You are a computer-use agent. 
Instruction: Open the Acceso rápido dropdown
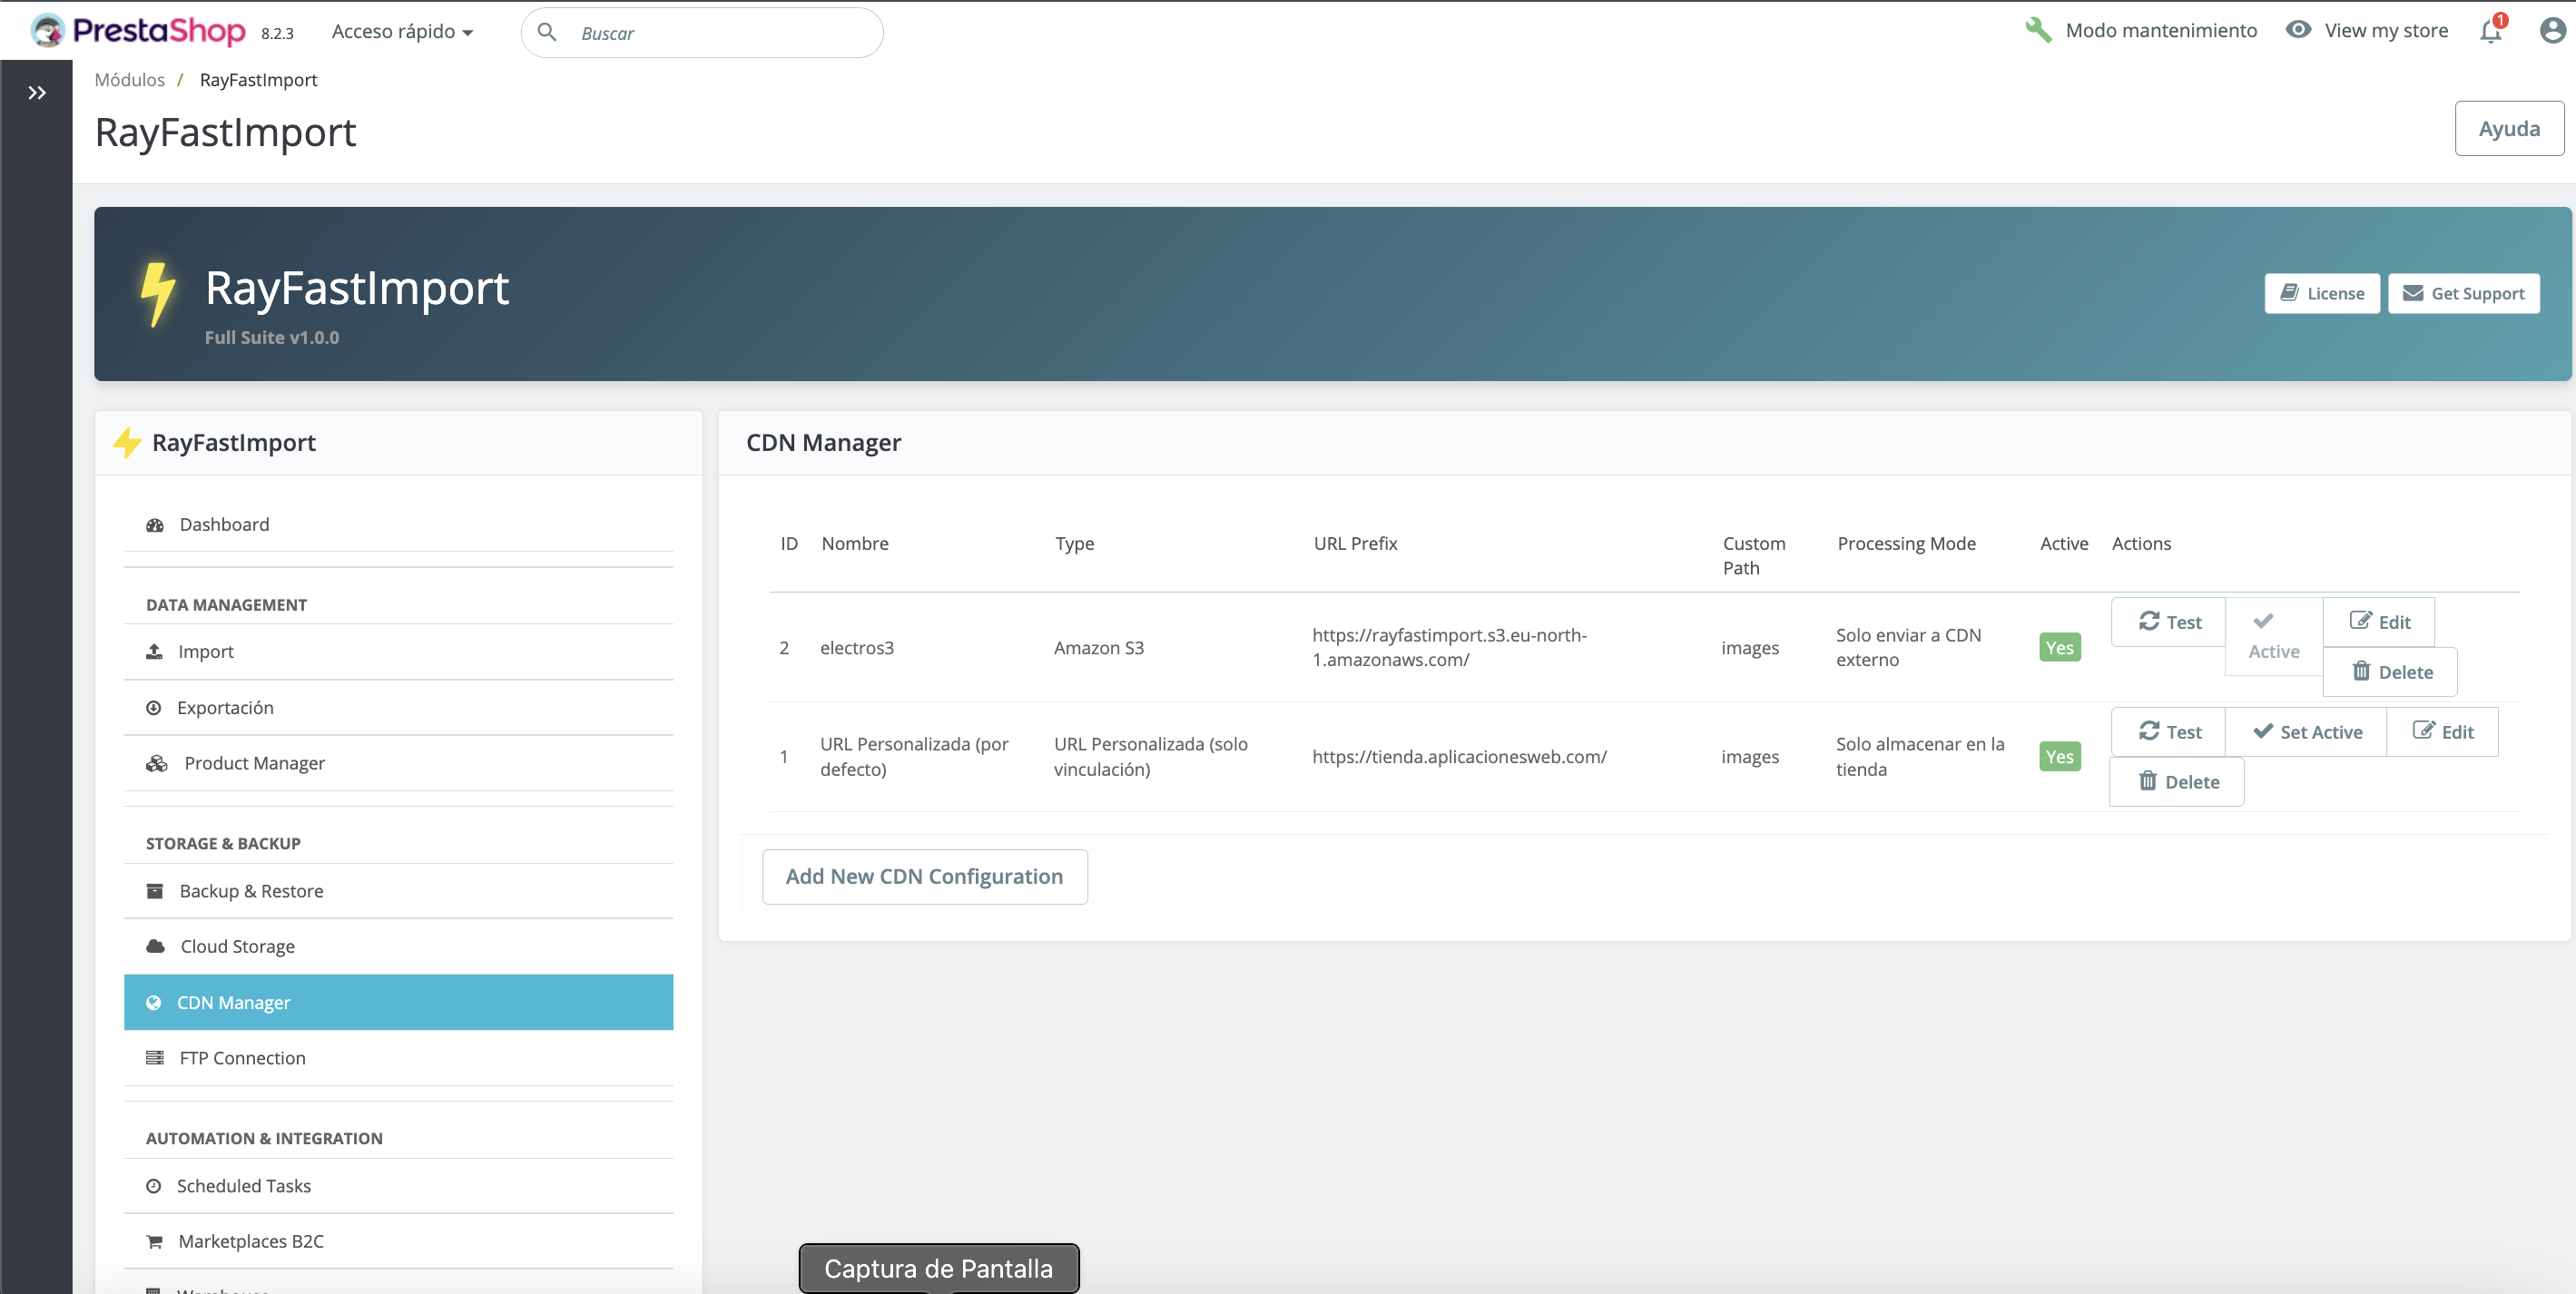click(x=401, y=31)
